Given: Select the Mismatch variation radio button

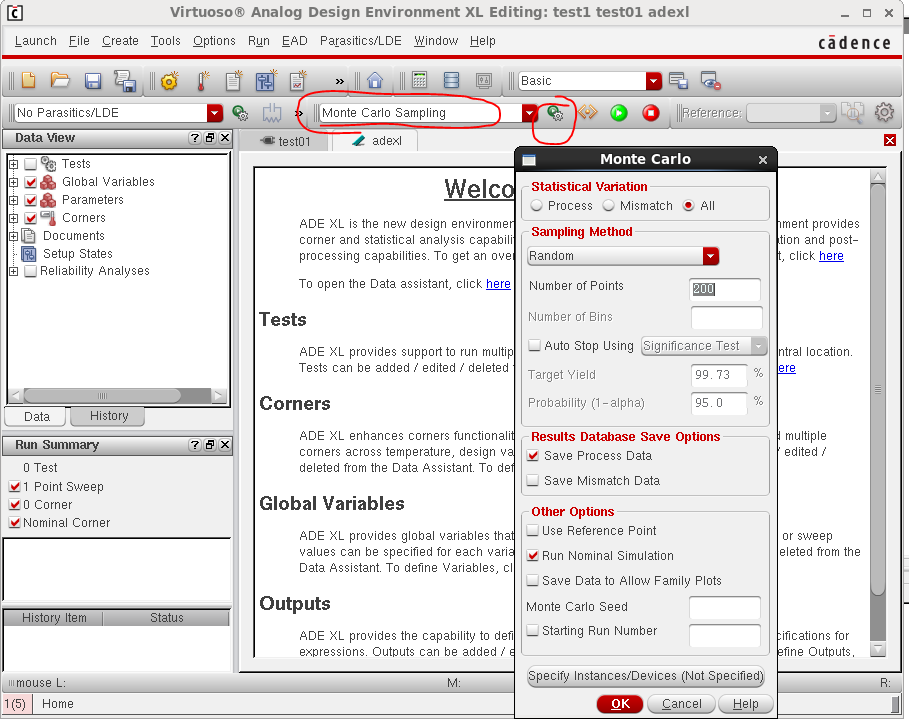Looking at the screenshot, I should 608,206.
